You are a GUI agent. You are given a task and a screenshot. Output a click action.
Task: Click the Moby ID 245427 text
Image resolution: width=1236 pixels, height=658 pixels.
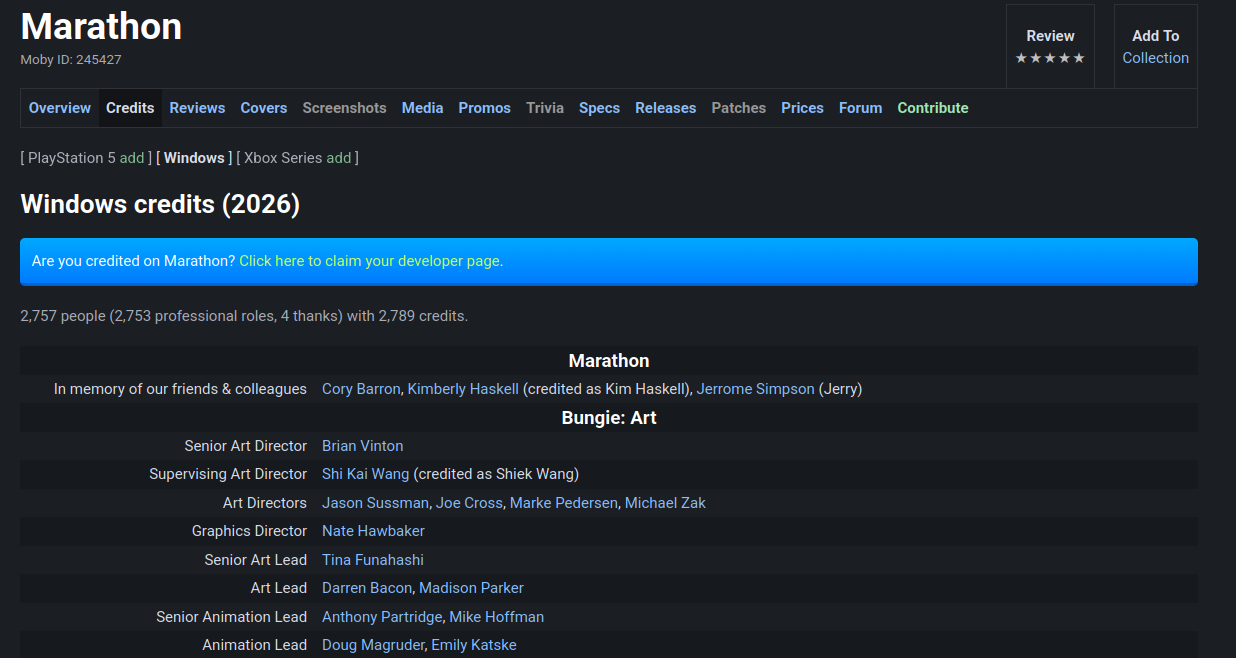(x=71, y=60)
